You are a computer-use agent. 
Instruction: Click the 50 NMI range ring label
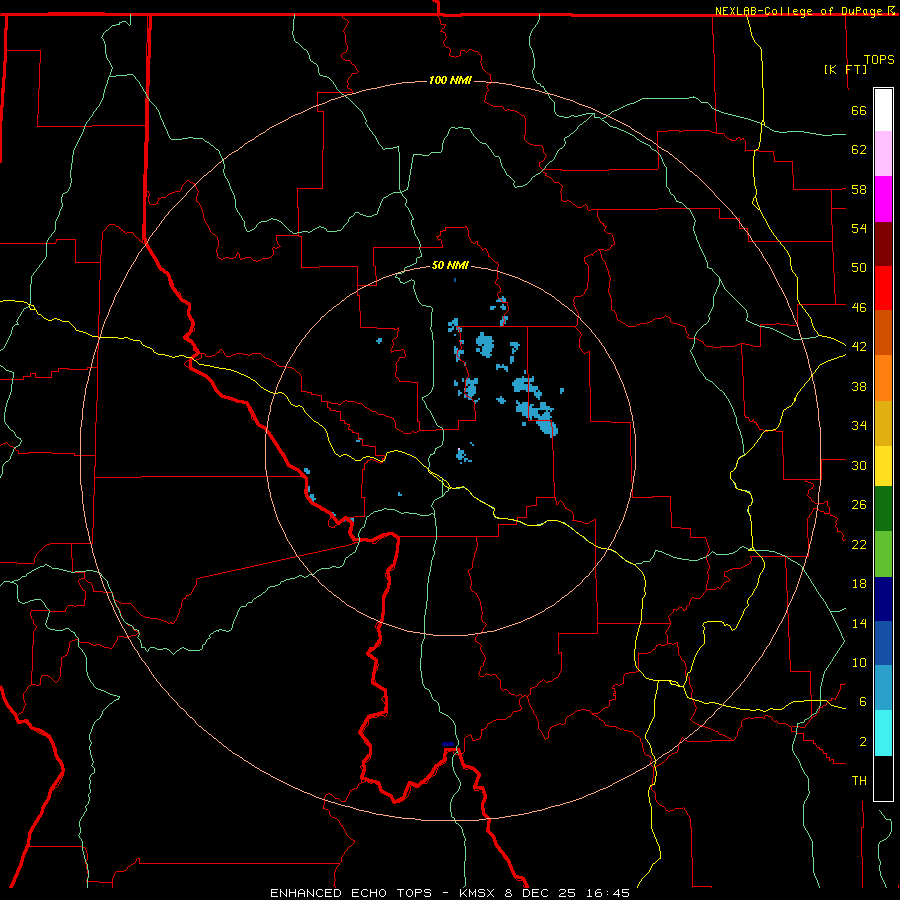point(450,265)
